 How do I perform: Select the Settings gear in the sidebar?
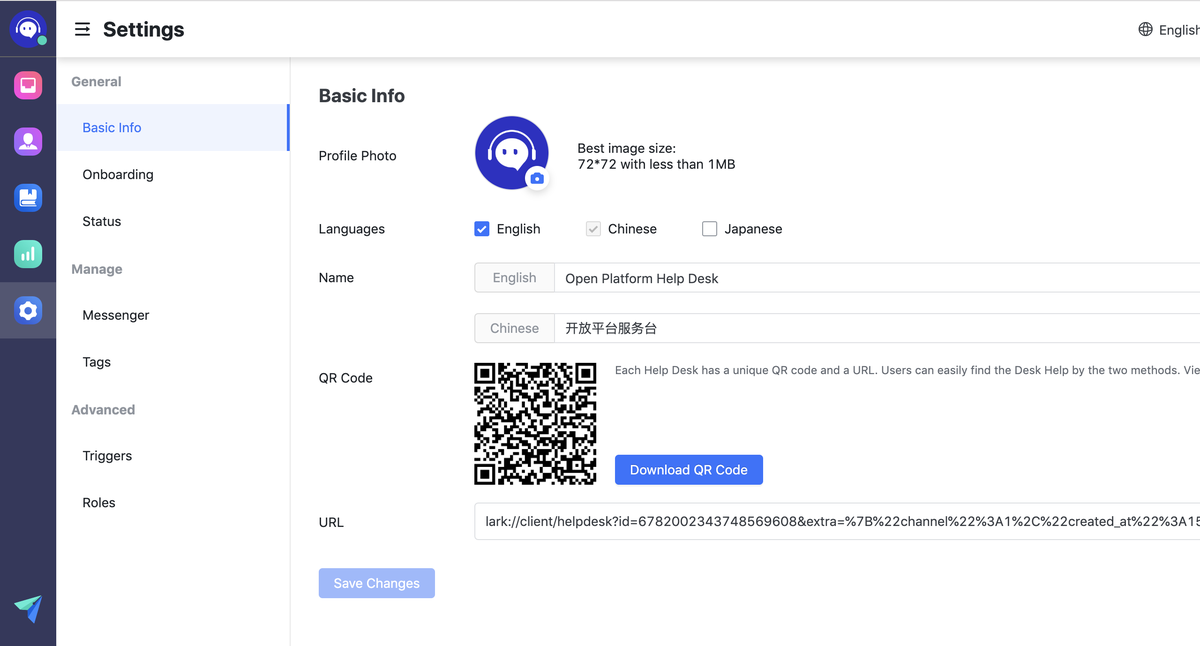[x=27, y=310]
